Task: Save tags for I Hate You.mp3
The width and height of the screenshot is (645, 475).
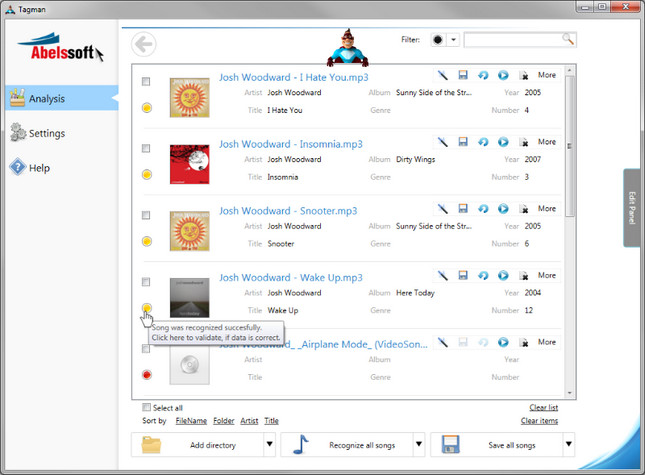Action: coord(463,75)
